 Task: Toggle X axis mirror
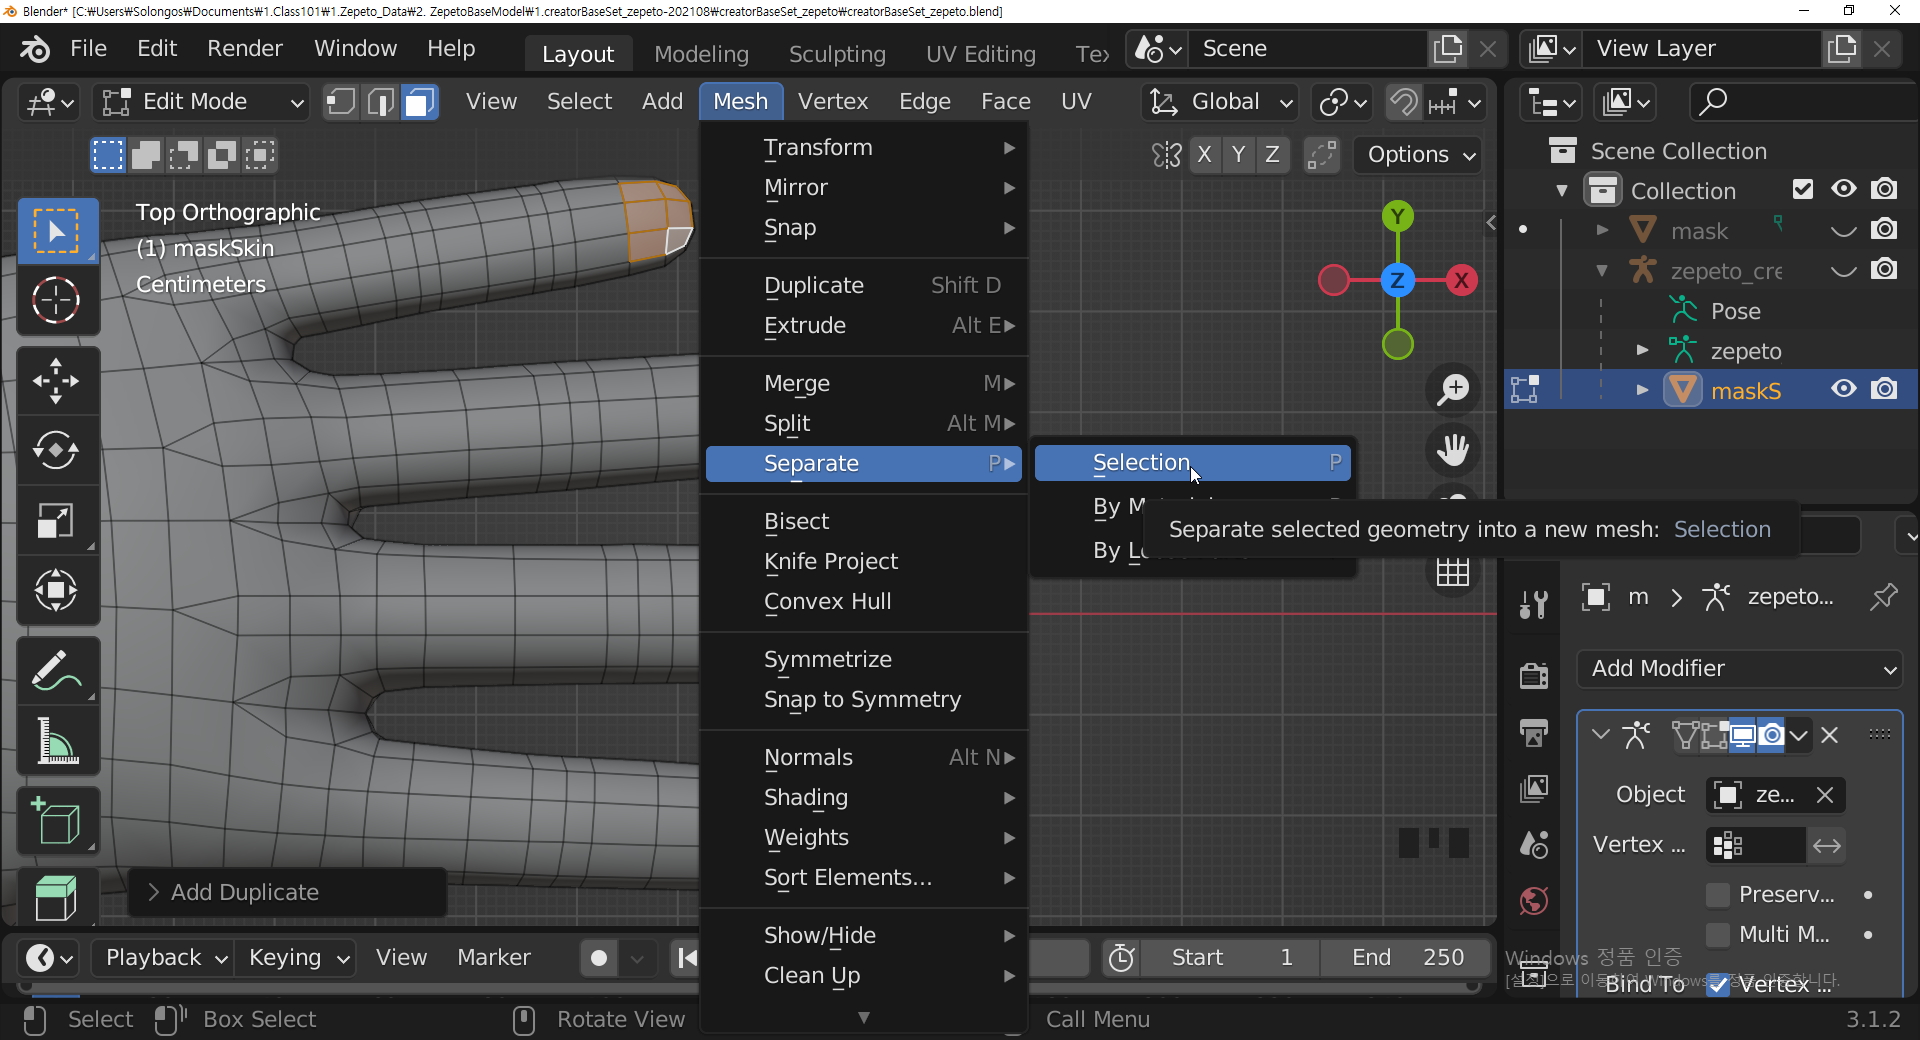click(x=1204, y=155)
